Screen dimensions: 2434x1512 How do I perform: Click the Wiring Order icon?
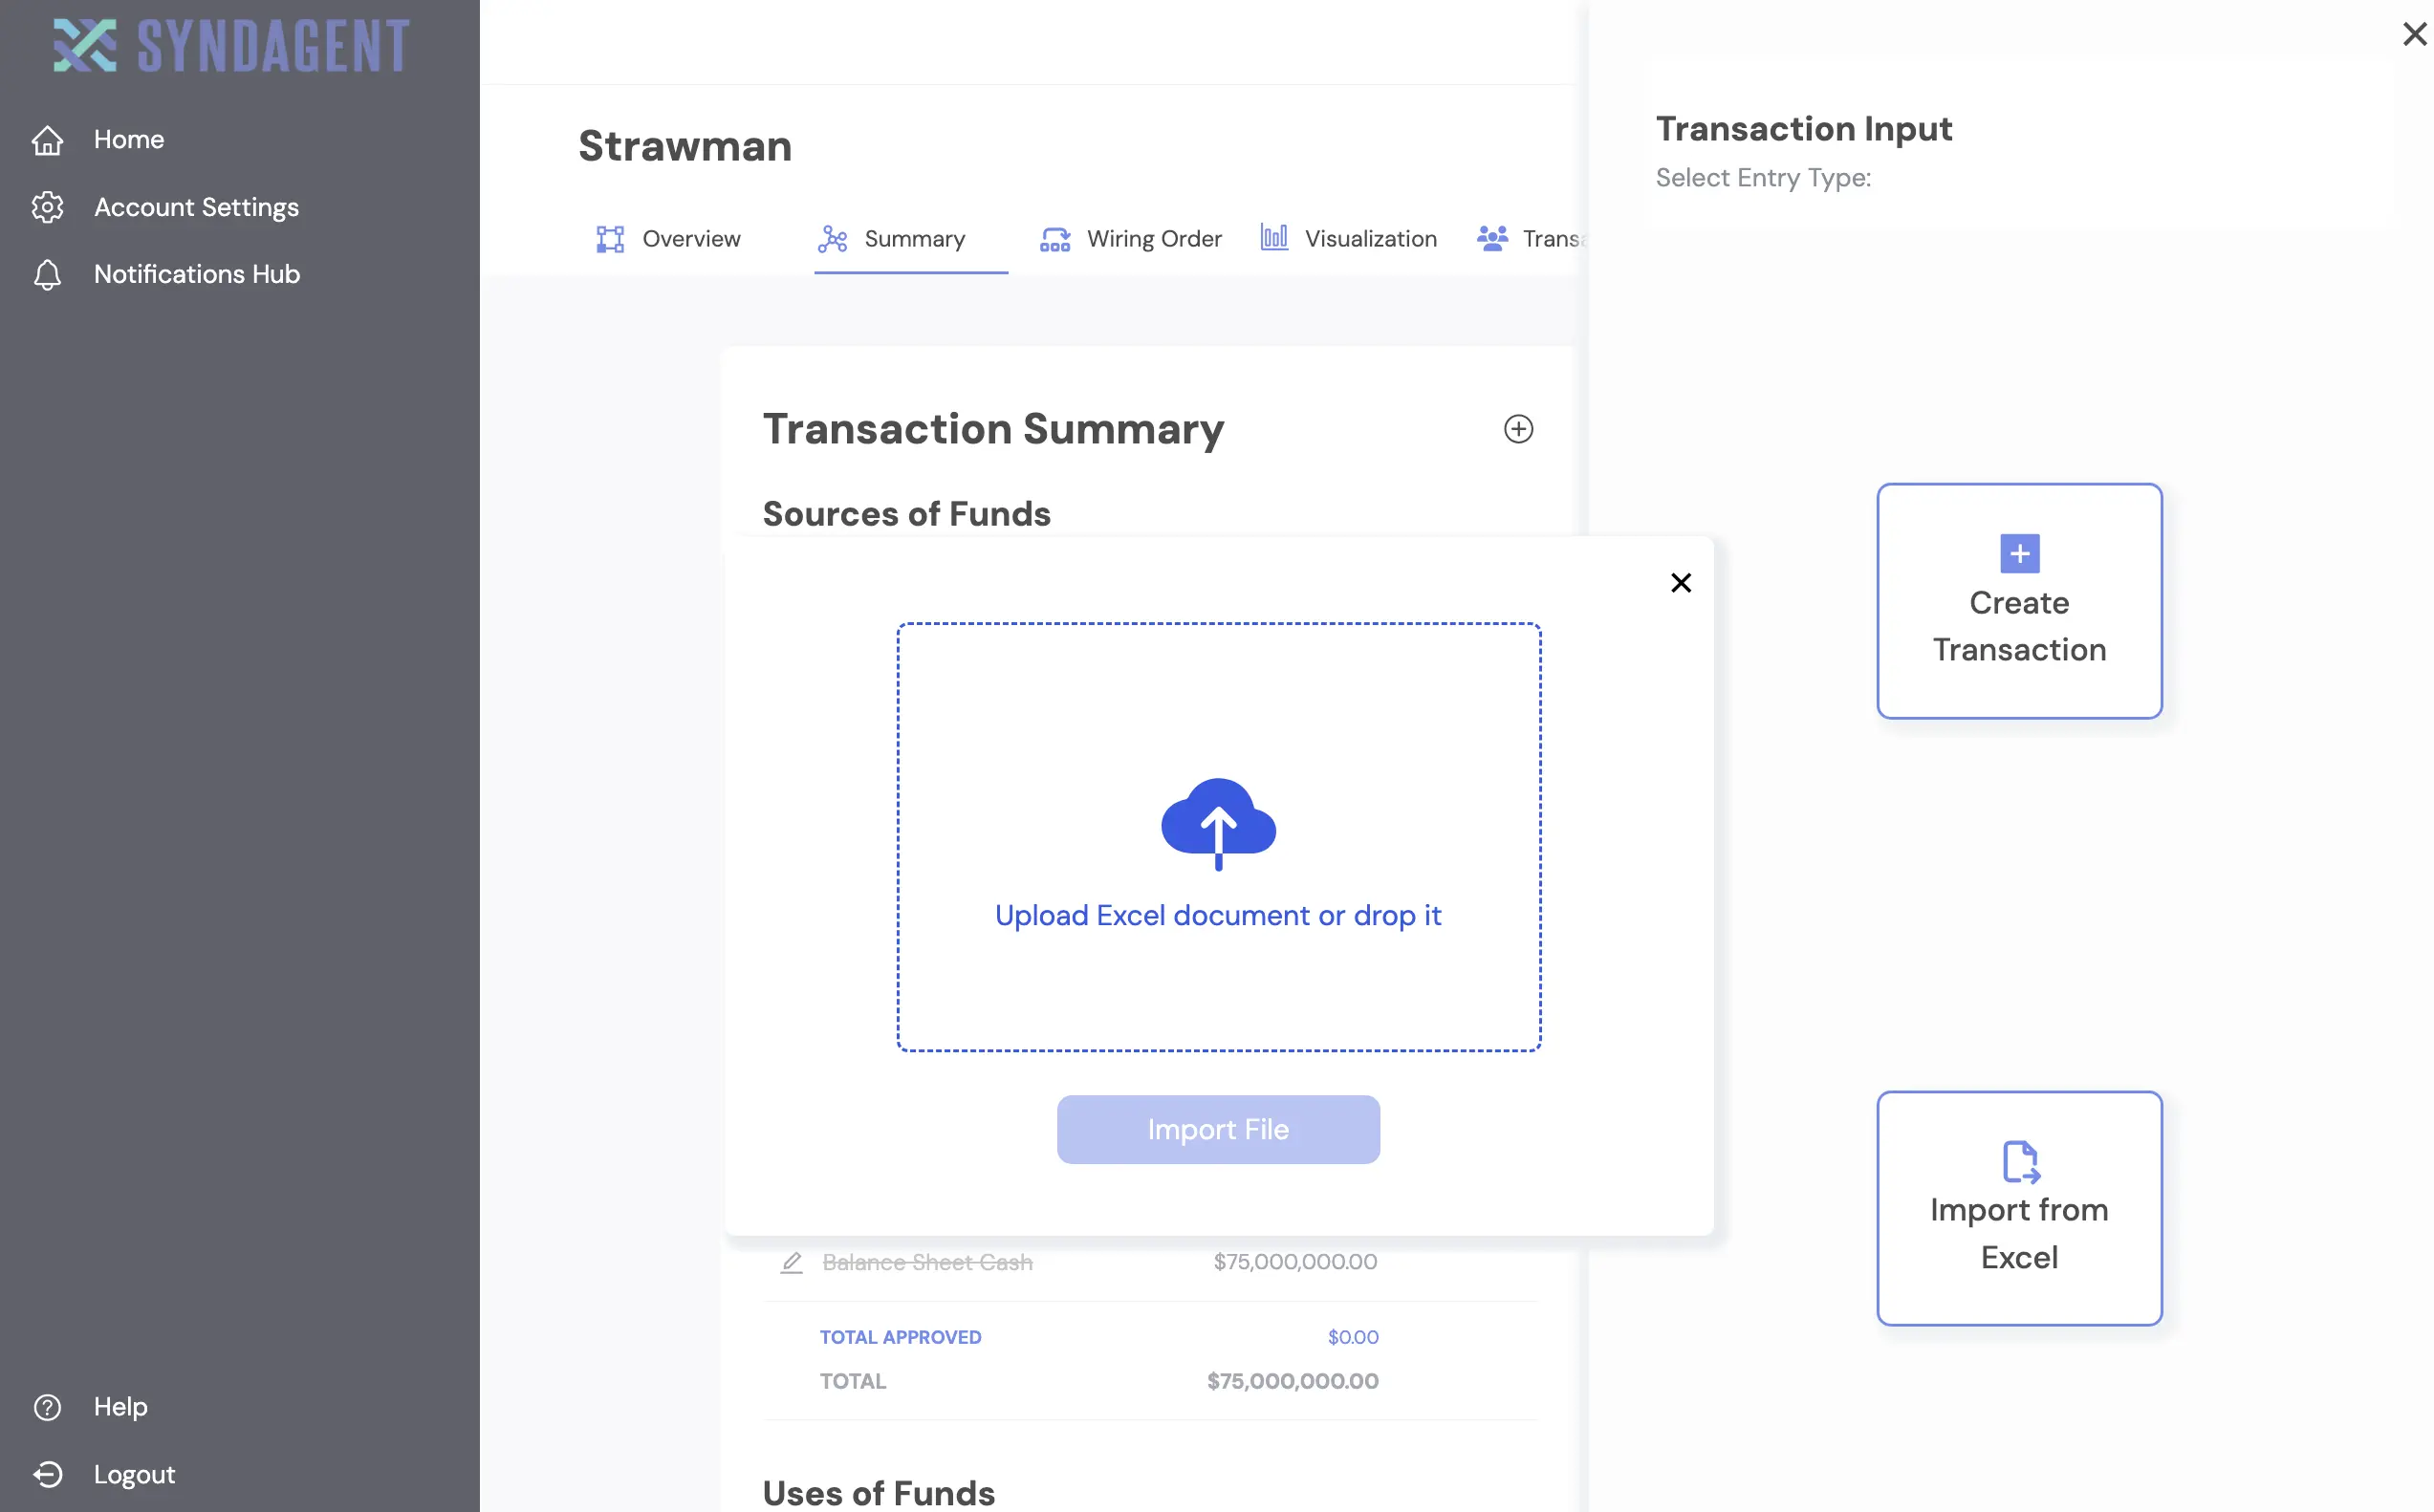tap(1054, 239)
